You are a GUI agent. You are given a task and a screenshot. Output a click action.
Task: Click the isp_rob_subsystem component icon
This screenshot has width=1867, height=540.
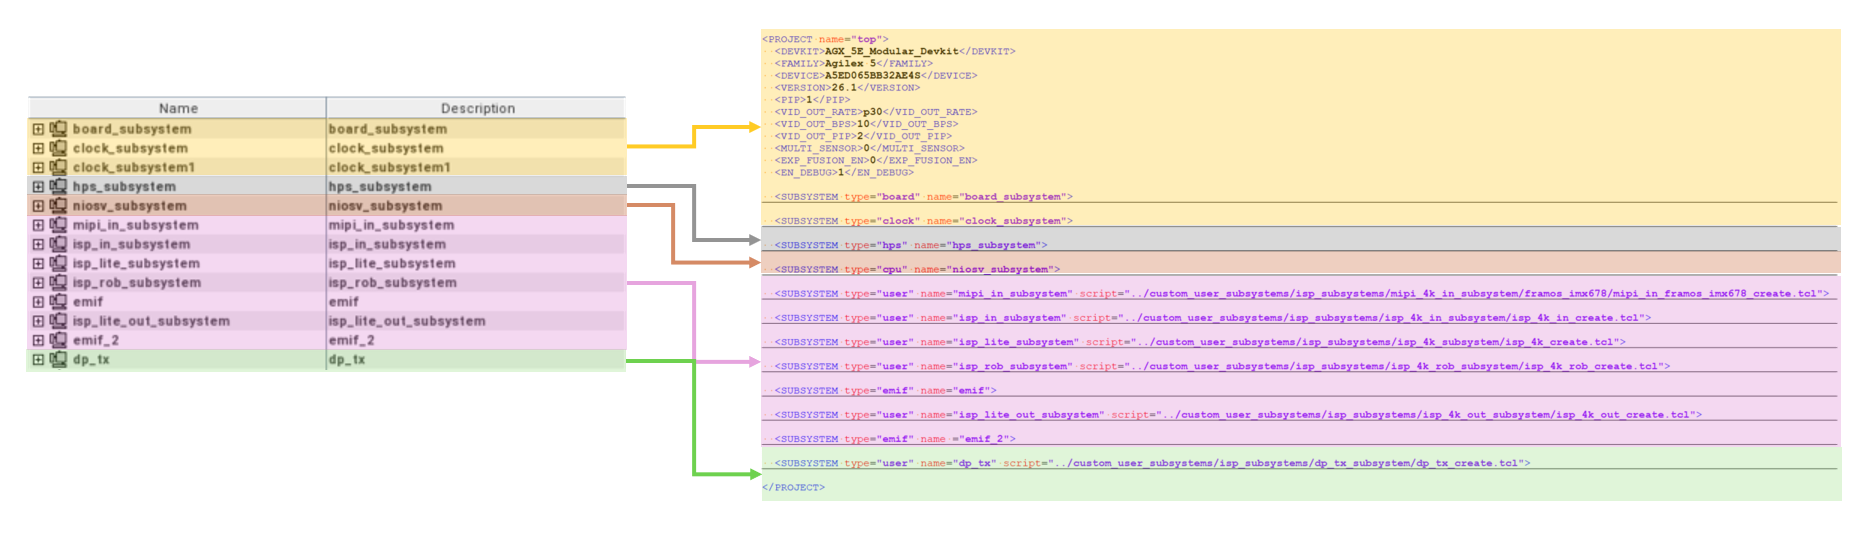58,283
